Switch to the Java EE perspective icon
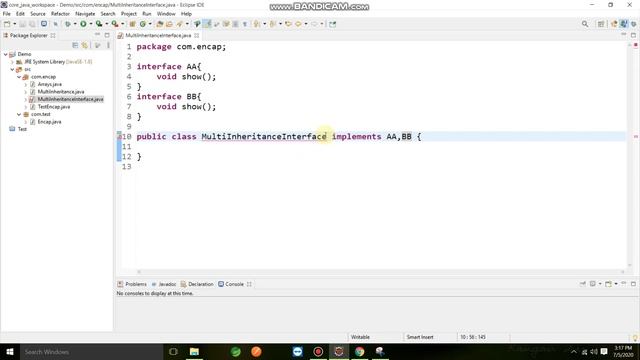The height and width of the screenshot is (360, 640). point(614,24)
